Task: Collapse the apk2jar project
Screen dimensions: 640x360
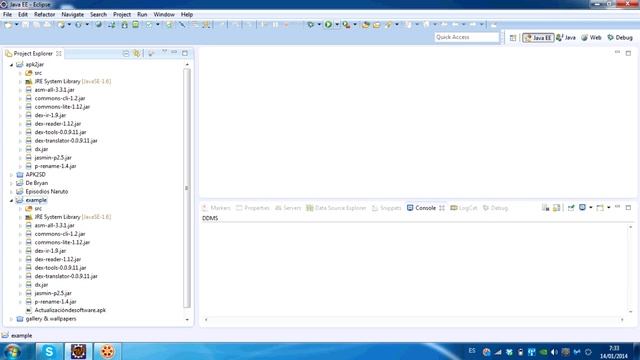Action: coord(11,64)
